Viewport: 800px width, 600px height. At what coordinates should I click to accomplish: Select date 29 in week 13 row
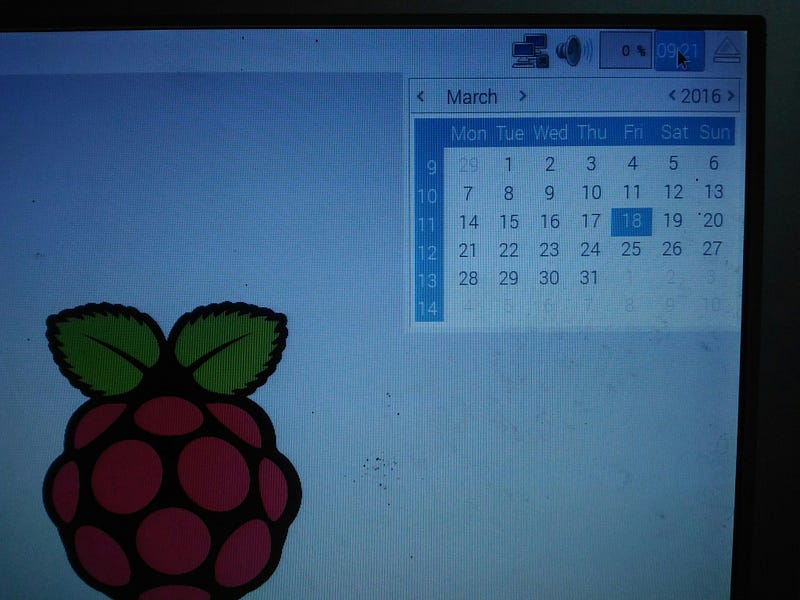pos(508,278)
